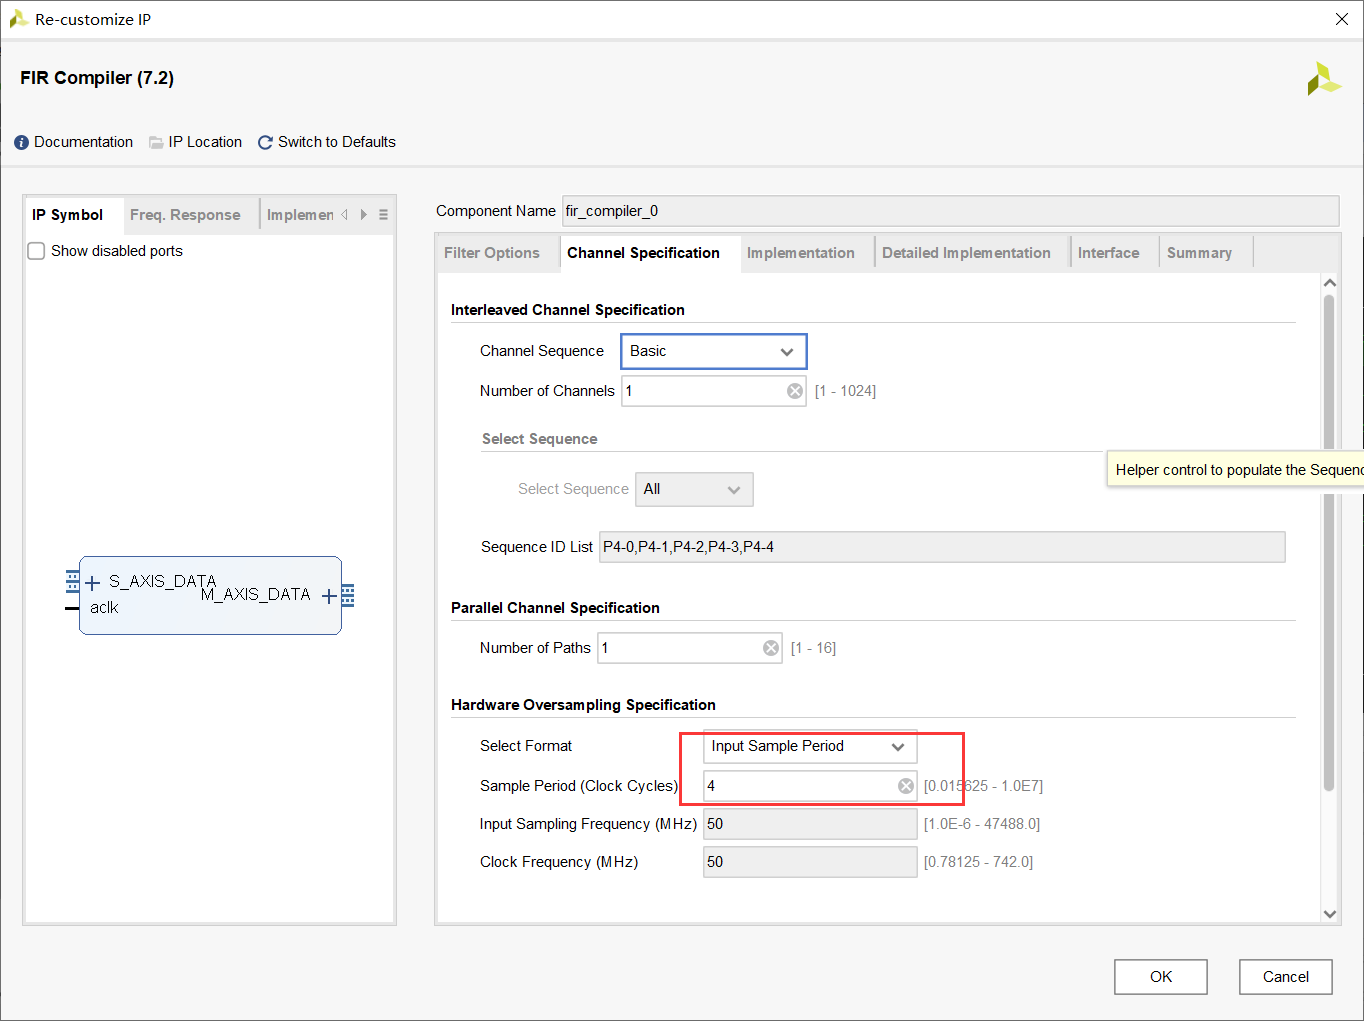Click the Component Name text field
1364x1021 pixels.
tap(949, 211)
